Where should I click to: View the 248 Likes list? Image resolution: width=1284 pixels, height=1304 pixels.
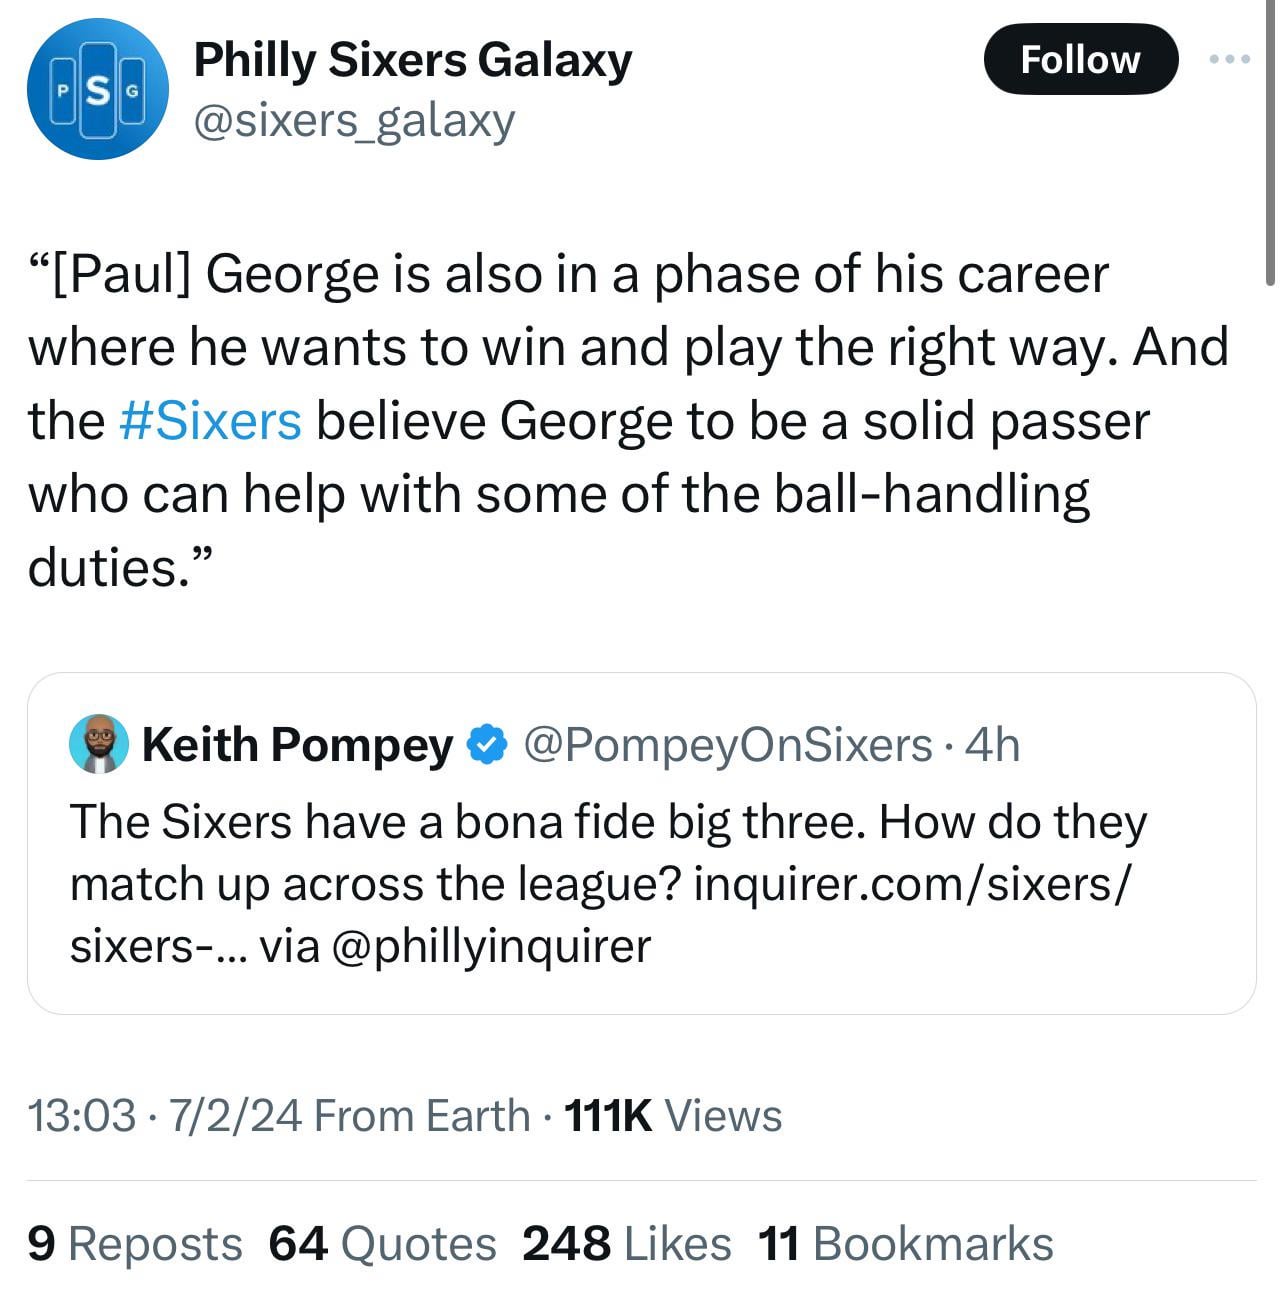[x=626, y=1244]
